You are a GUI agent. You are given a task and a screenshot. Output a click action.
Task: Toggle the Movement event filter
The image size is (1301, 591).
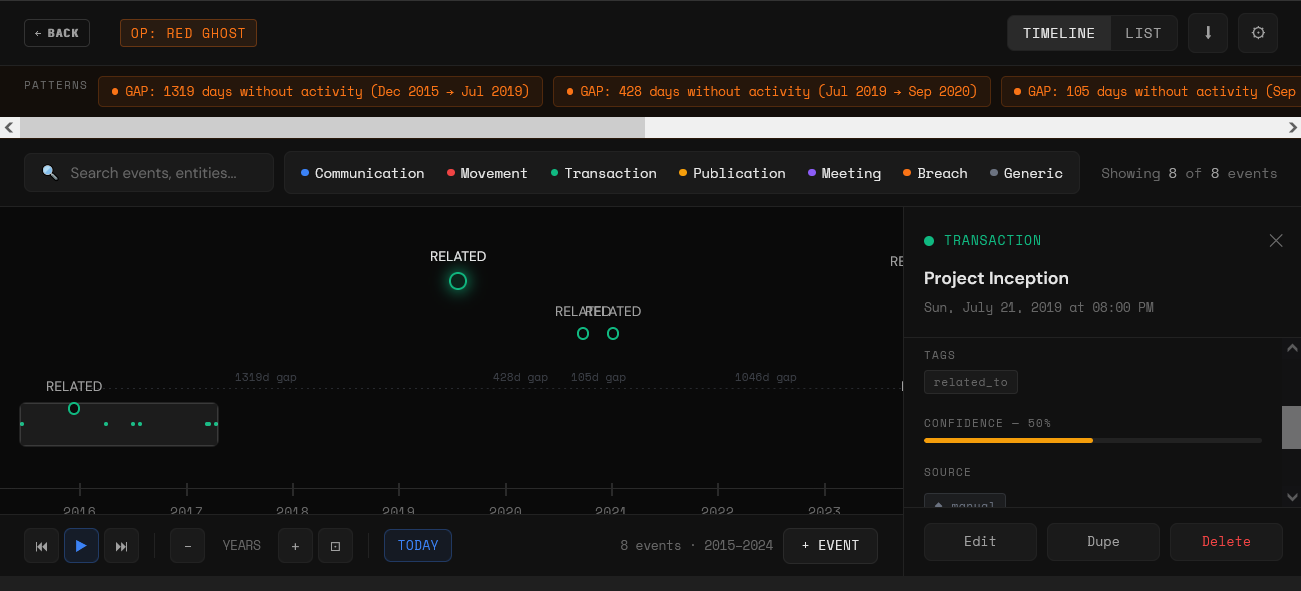tap(487, 173)
